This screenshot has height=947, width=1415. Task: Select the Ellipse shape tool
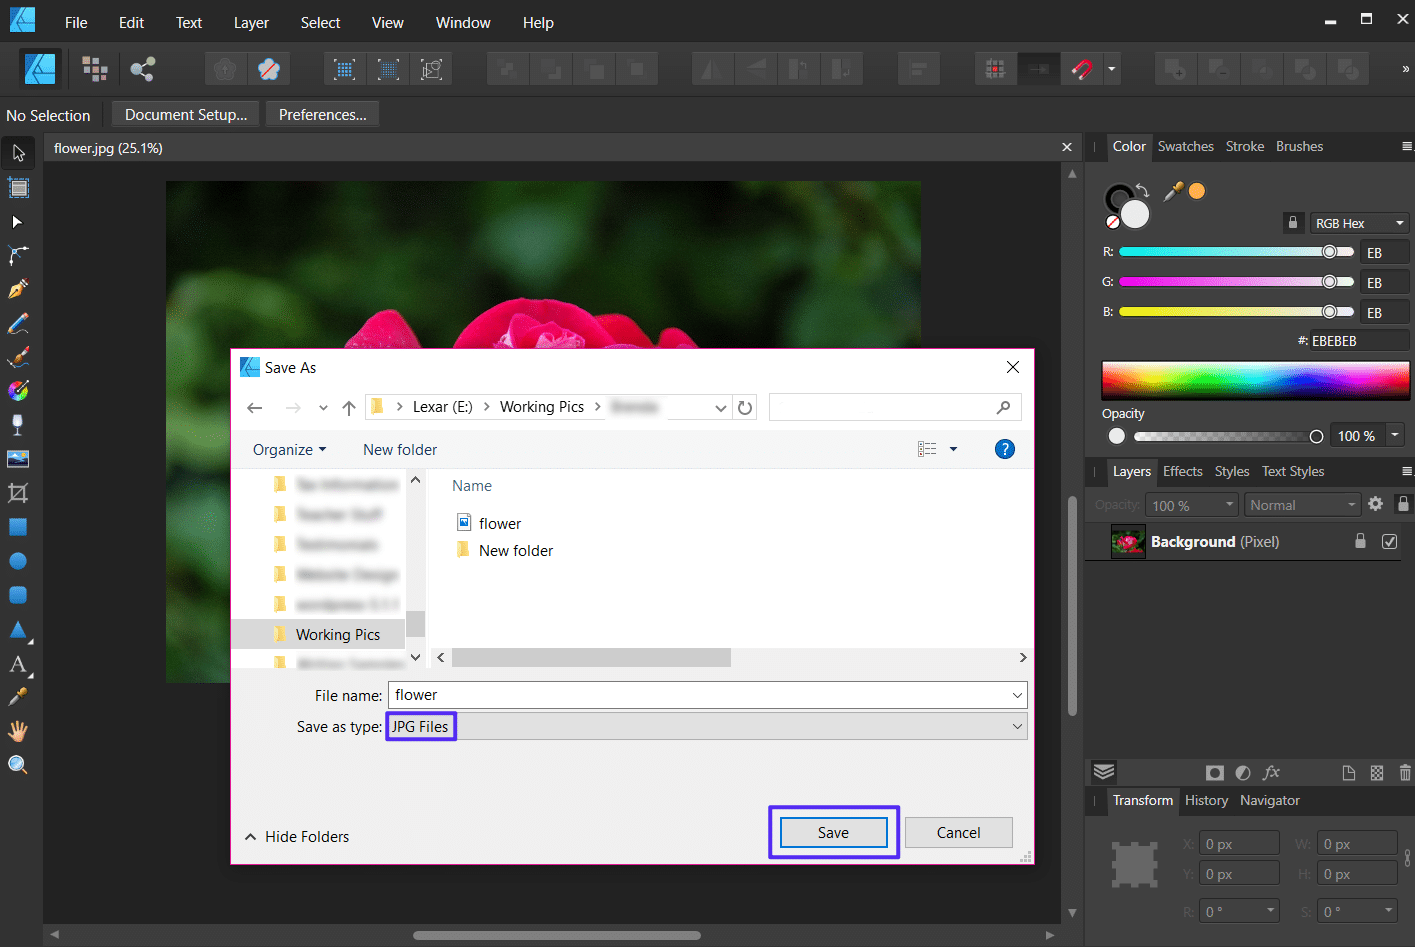click(x=18, y=561)
